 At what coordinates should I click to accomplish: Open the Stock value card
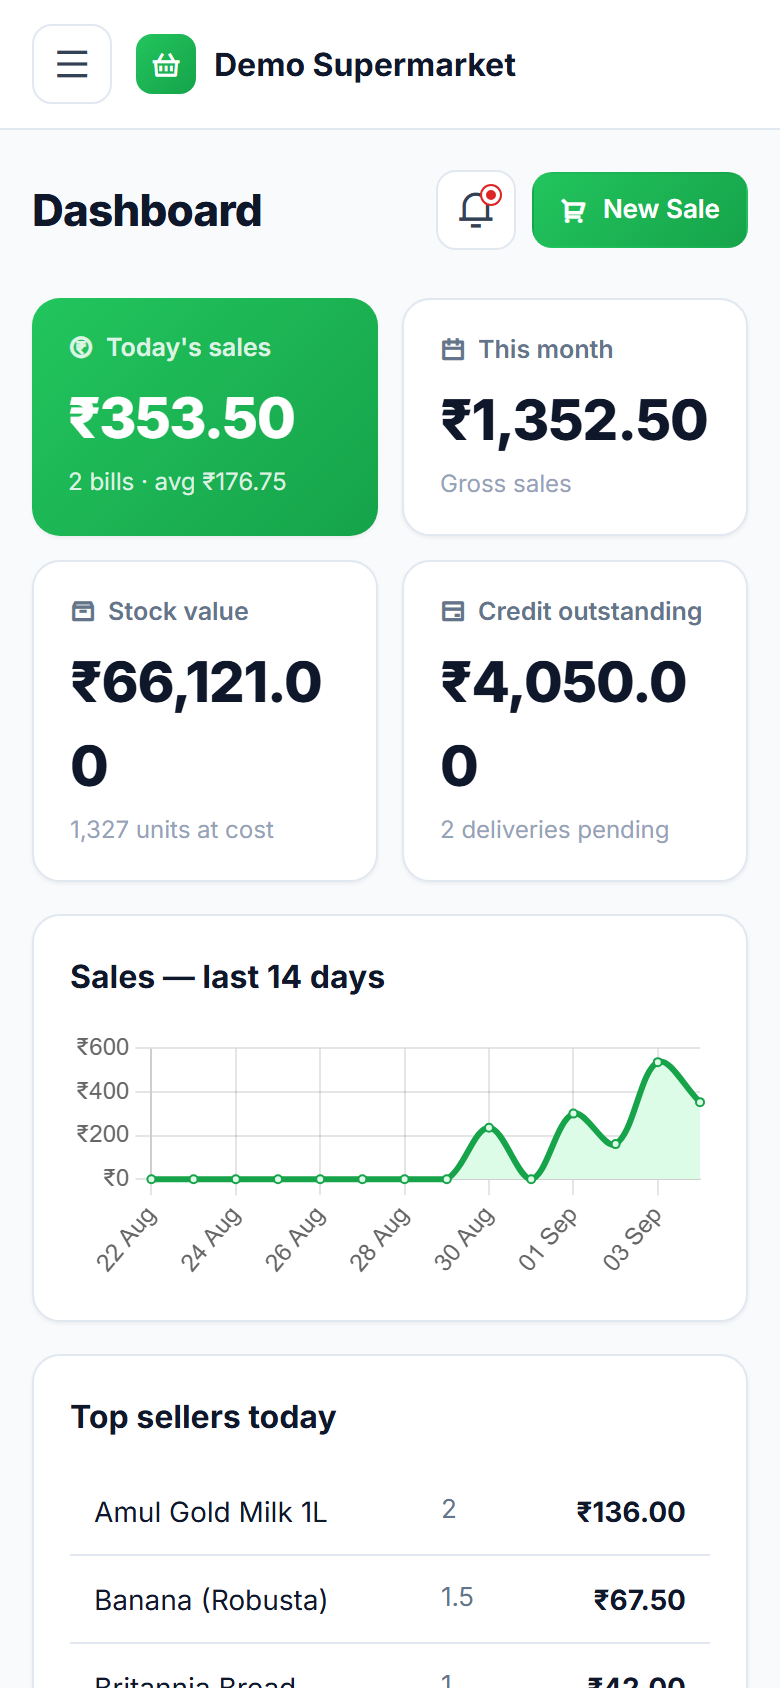pyautogui.click(x=205, y=721)
